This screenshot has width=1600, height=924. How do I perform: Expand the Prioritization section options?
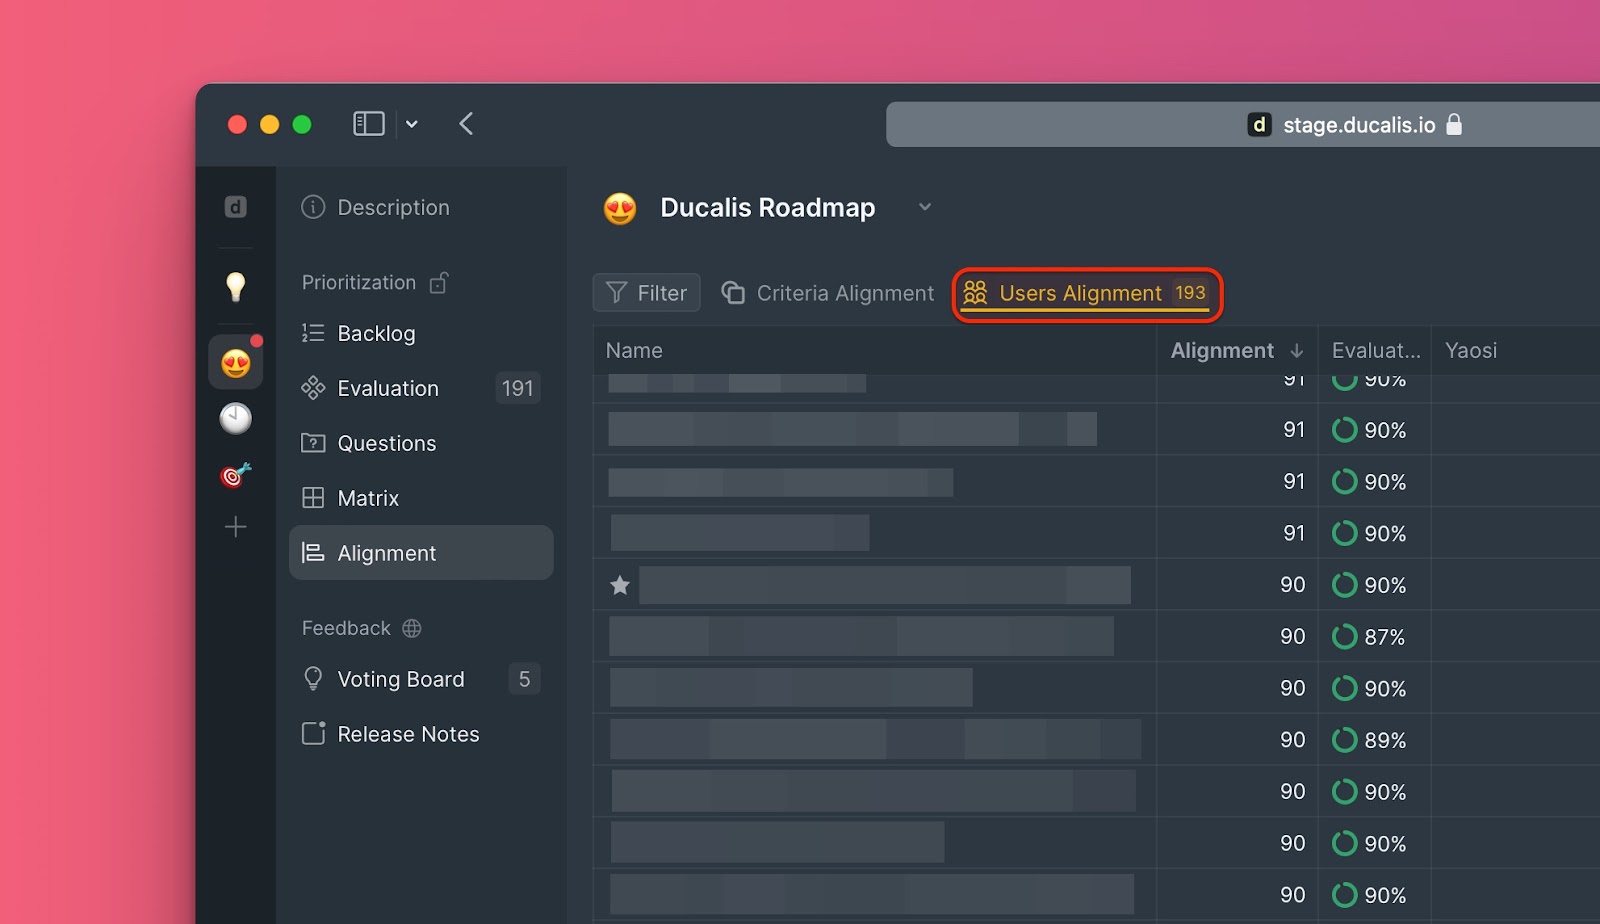(439, 282)
